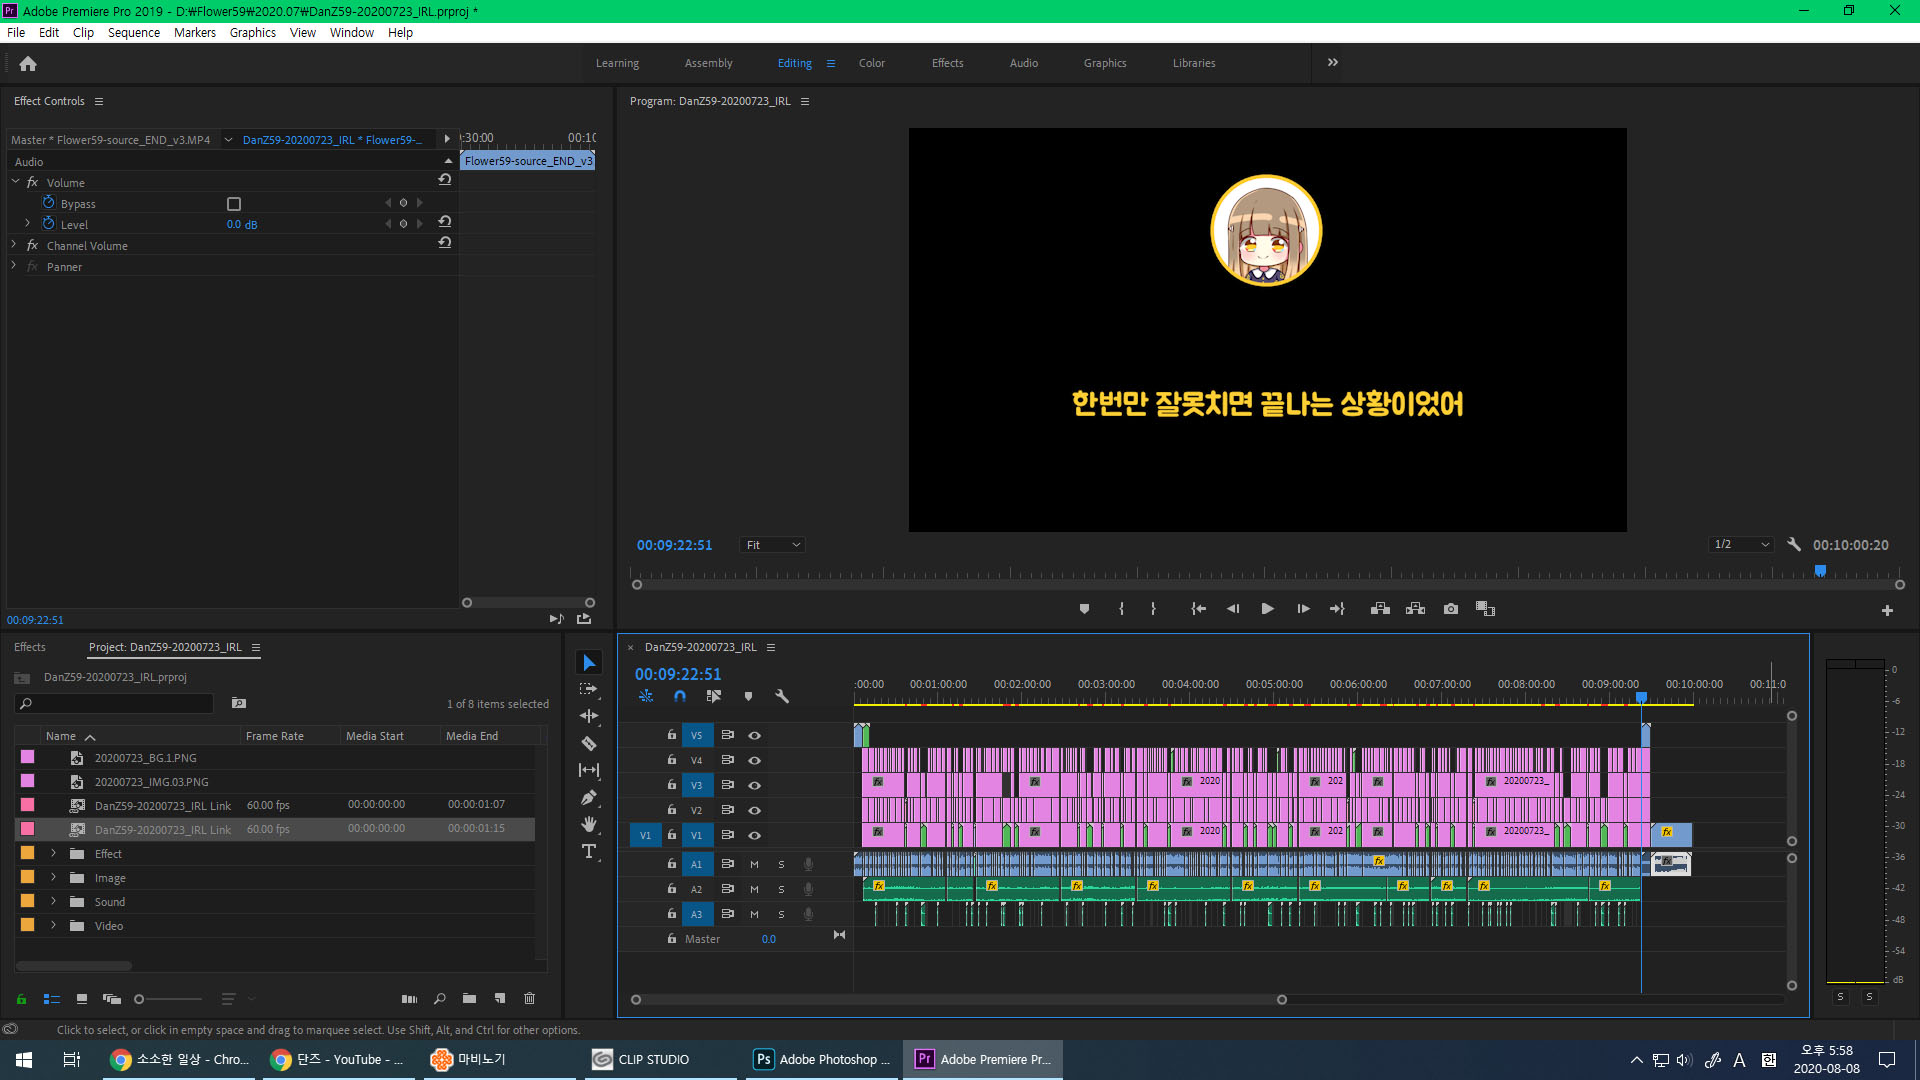Open the Graphics menu
1920x1080 pixels.
tap(253, 33)
